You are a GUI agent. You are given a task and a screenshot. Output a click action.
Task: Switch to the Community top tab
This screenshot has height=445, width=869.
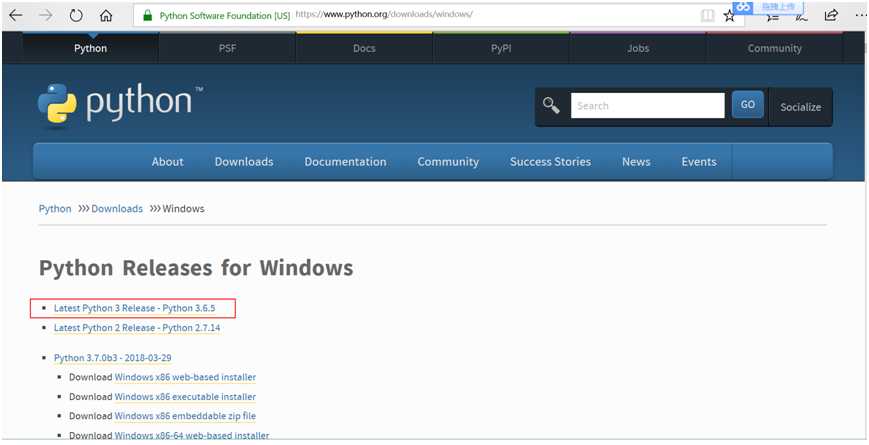(x=774, y=48)
